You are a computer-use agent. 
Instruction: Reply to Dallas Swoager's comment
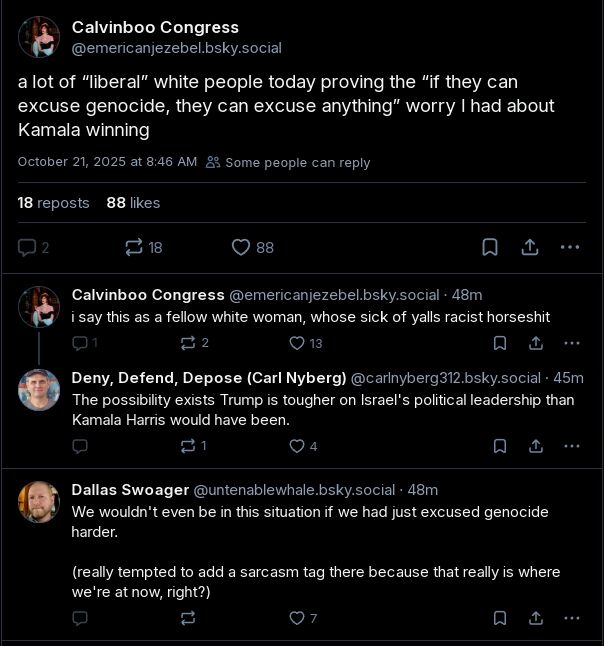click(x=80, y=618)
